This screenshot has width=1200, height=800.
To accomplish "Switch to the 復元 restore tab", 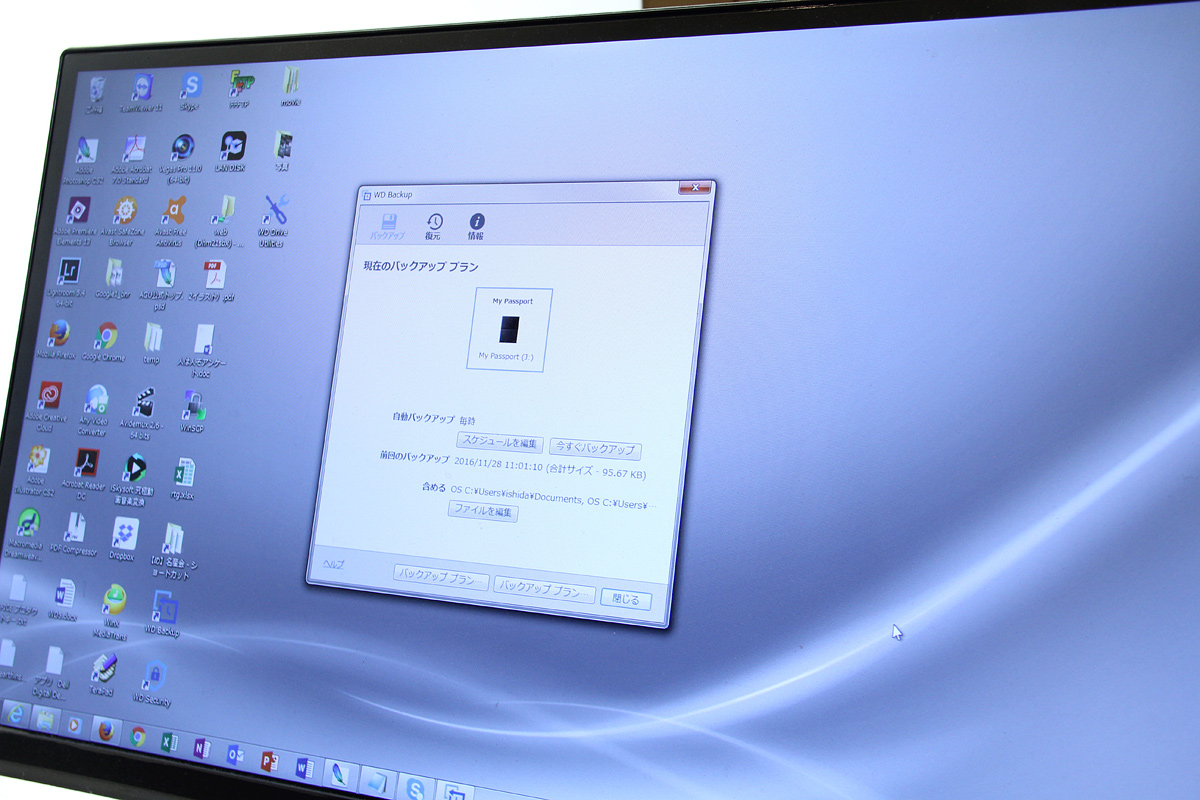I will (434, 227).
